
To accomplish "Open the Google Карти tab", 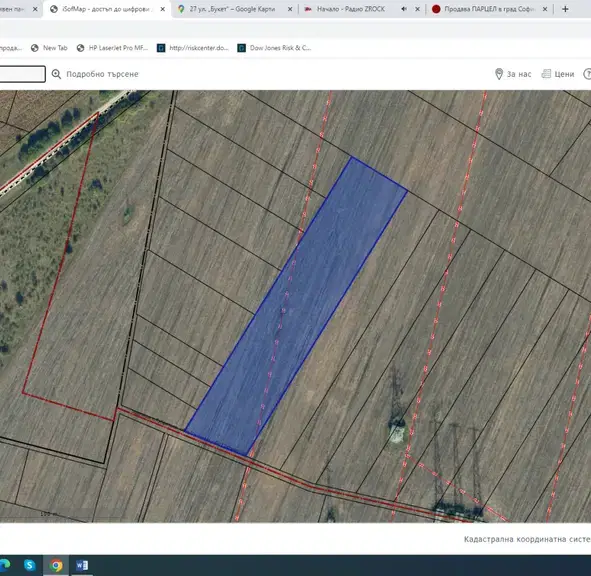I will (232, 9).
